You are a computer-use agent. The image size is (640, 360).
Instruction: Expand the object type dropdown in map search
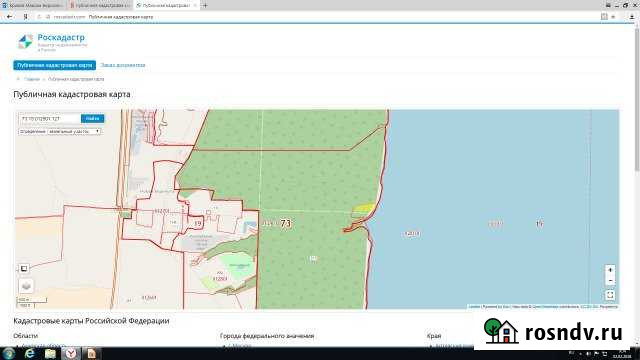(74, 131)
